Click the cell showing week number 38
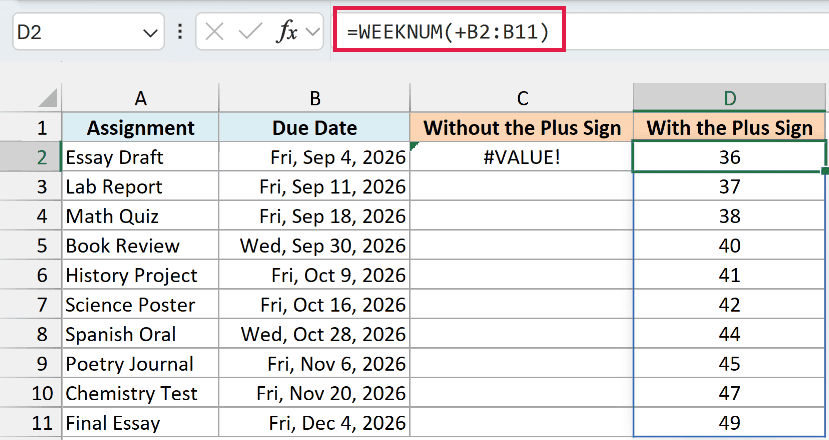Screen dimensions: 829x440 pyautogui.click(x=729, y=216)
